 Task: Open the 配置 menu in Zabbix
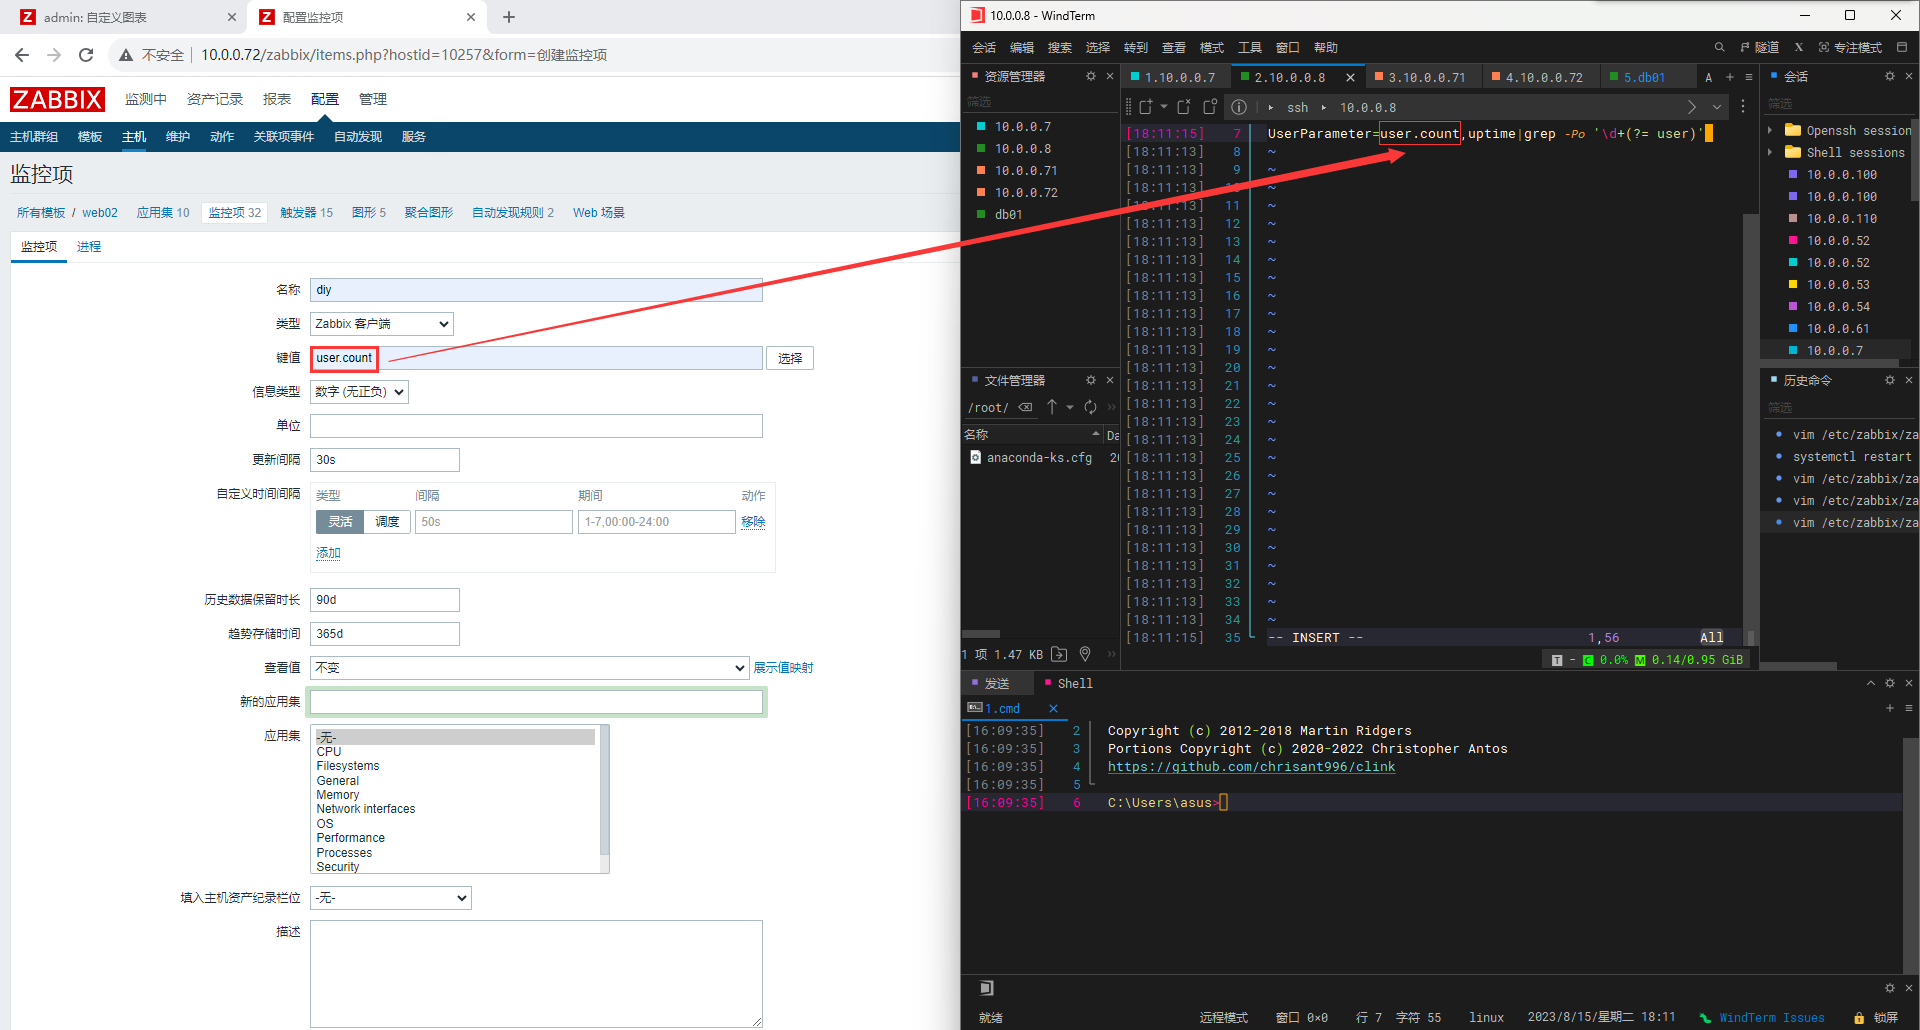point(324,99)
